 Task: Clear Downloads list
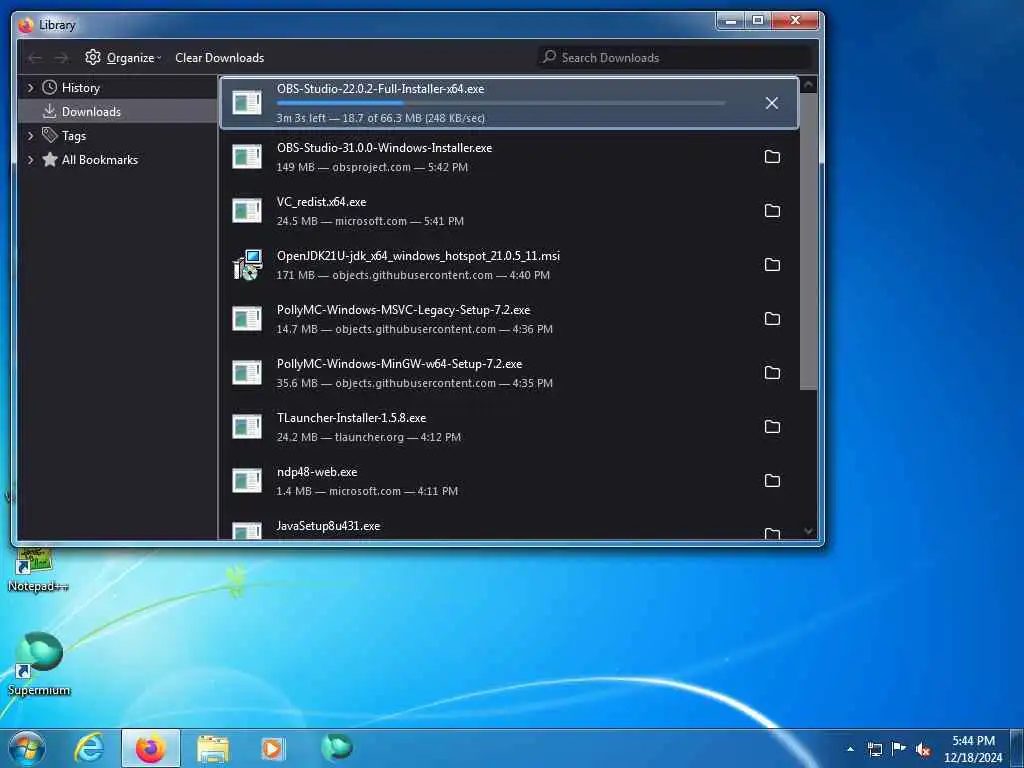coord(219,57)
